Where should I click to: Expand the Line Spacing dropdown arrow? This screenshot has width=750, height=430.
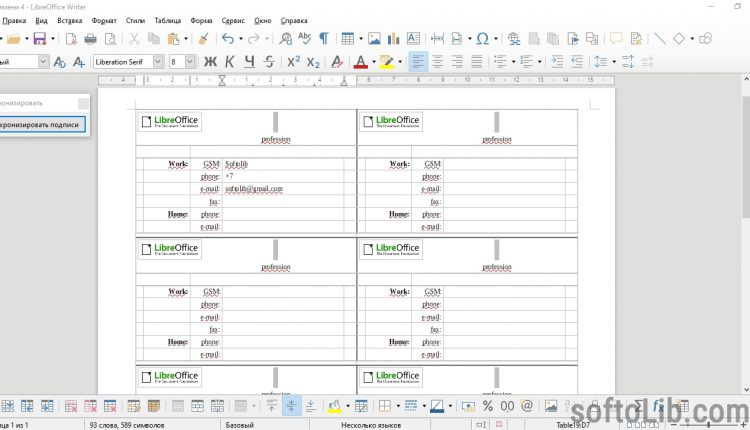coord(614,62)
